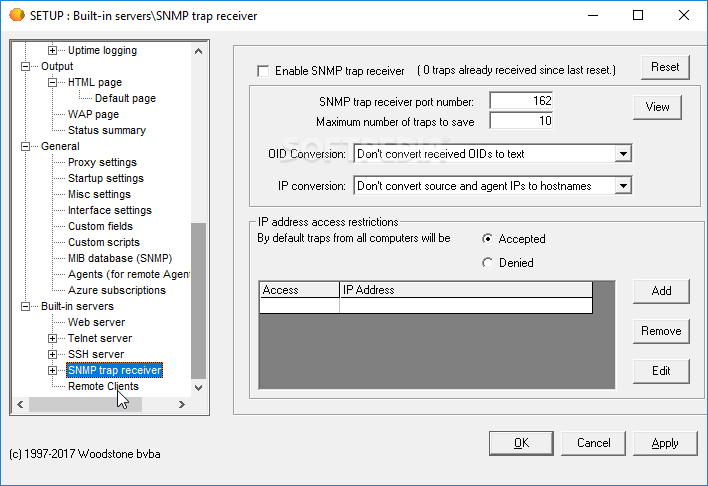
Task: Enable the SNMP trap receiver checkbox
Action: pyautogui.click(x=263, y=71)
